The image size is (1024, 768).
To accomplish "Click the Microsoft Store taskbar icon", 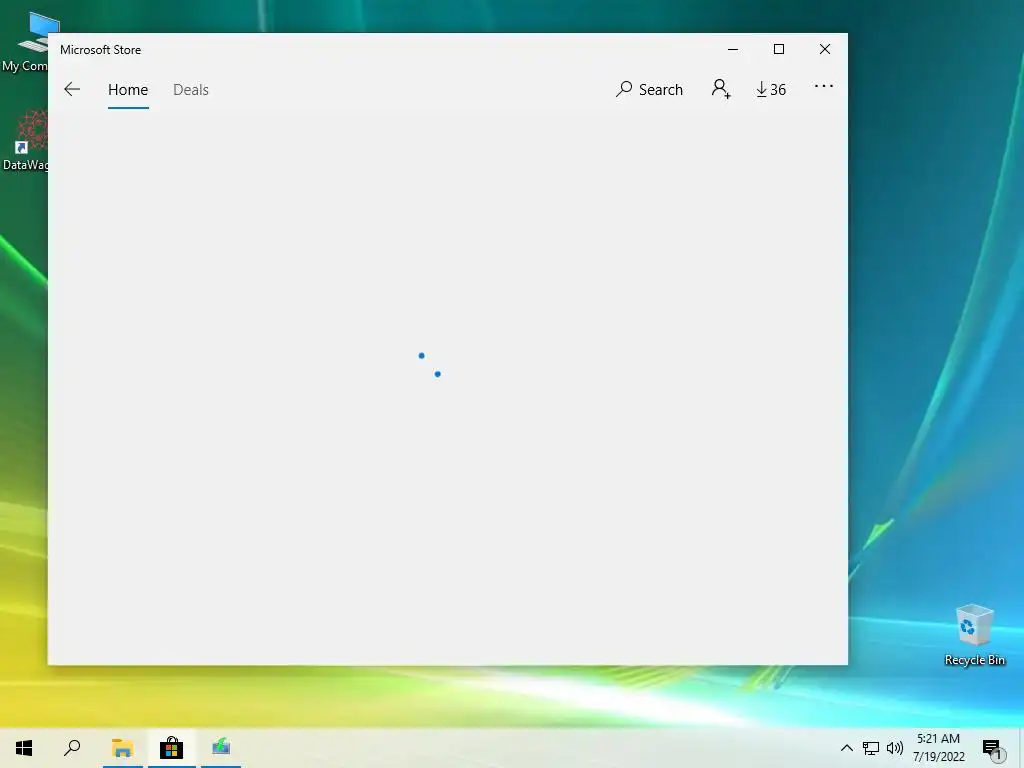I will point(171,748).
